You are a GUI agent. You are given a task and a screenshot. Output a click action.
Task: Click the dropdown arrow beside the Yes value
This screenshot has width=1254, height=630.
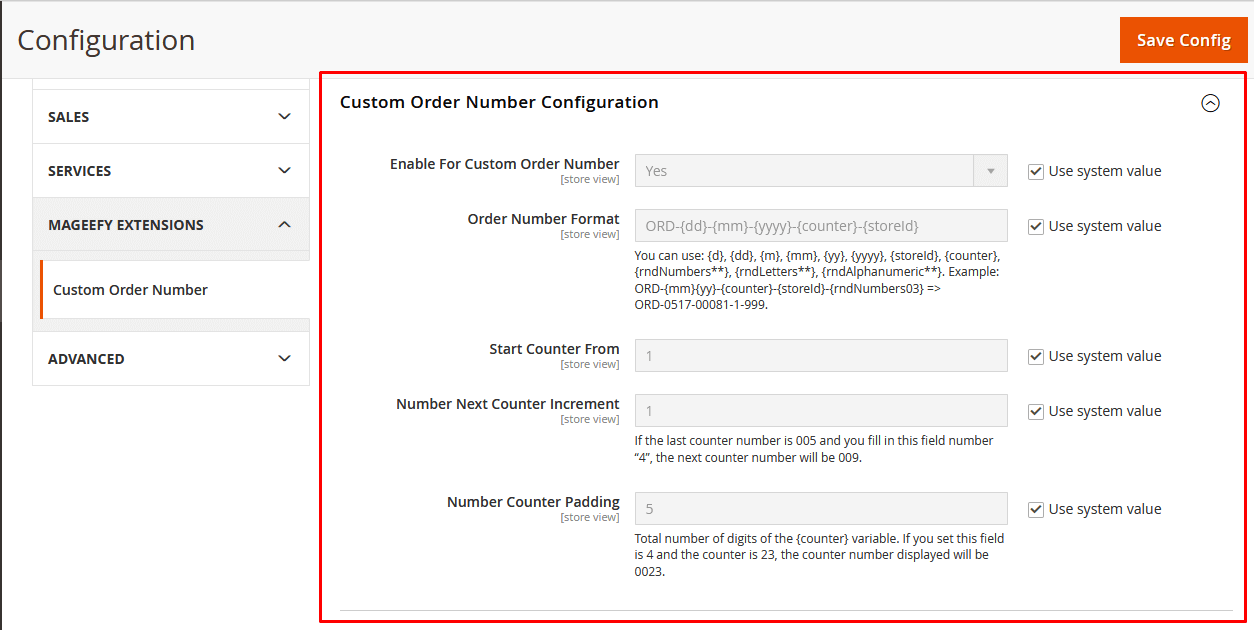pyautogui.click(x=990, y=171)
